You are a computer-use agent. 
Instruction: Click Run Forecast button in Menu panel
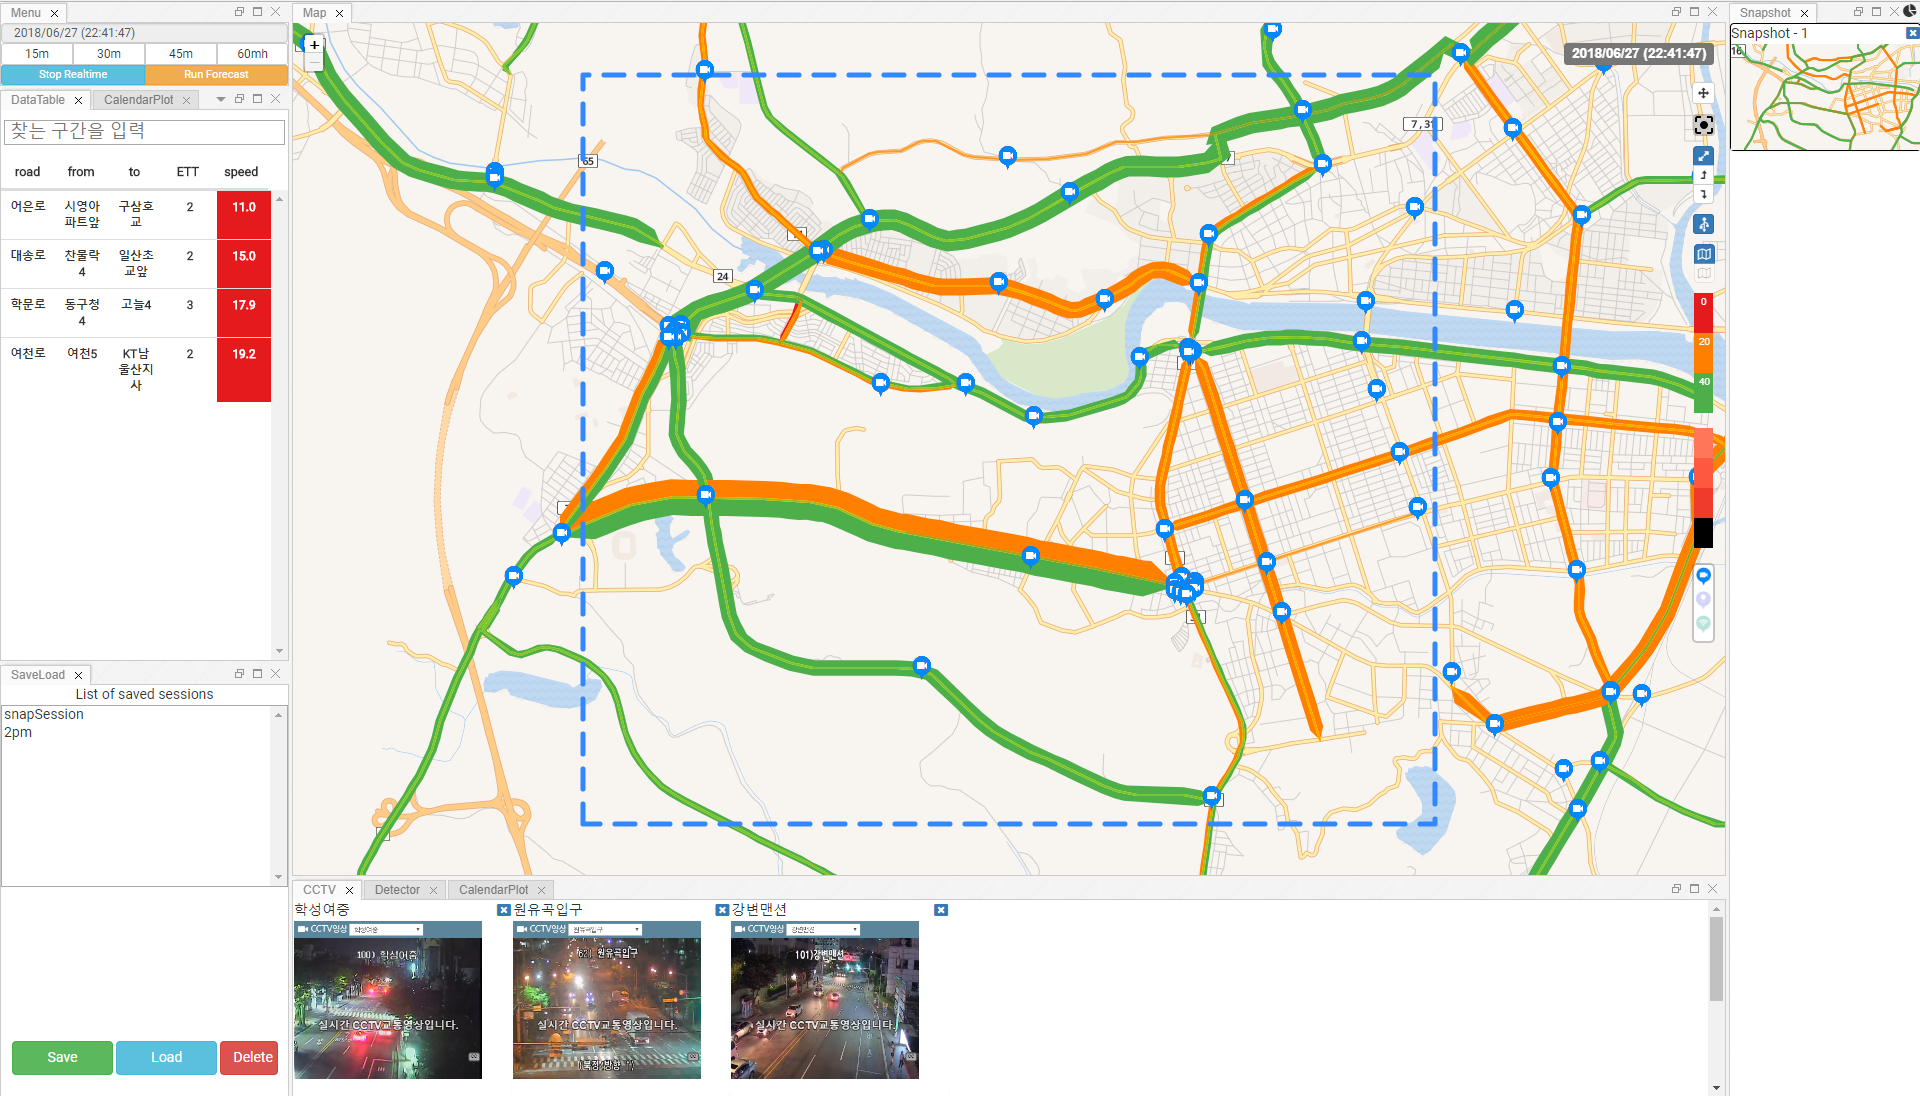pos(214,74)
